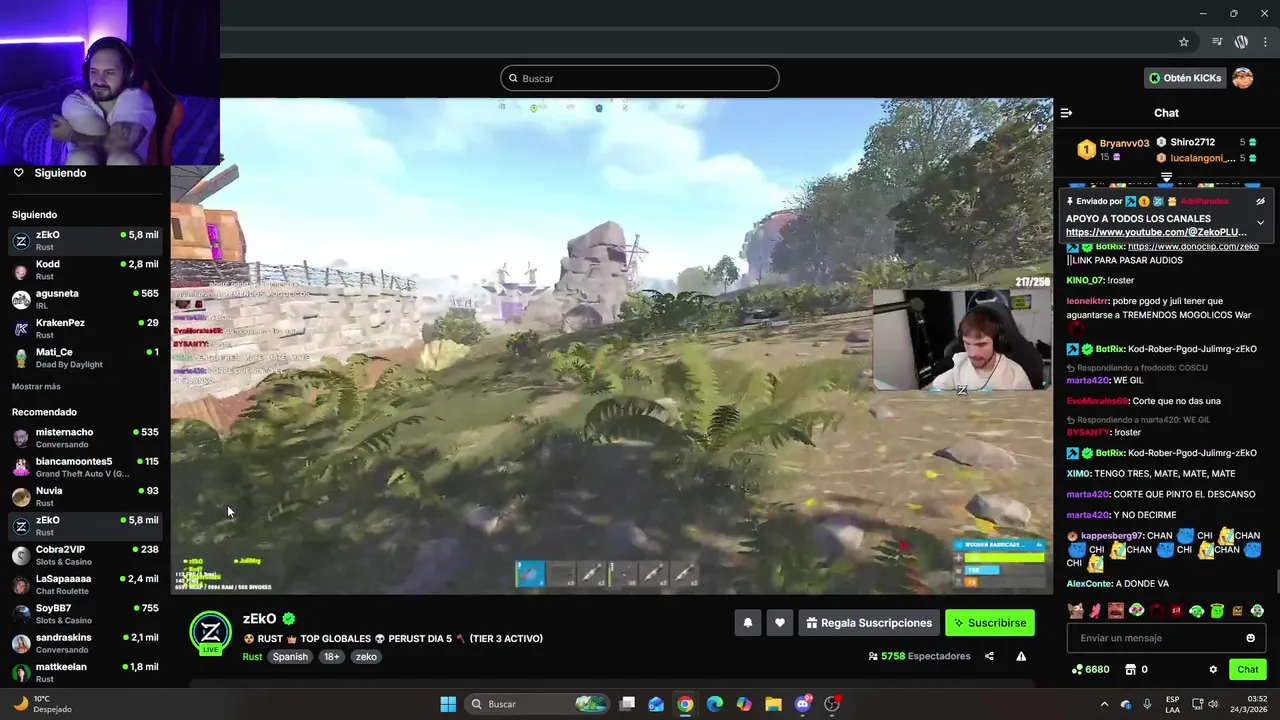Viewport: 1280px width, 720px height.
Task: Open biancamoontes5 recommended channel
Action: 85,467
